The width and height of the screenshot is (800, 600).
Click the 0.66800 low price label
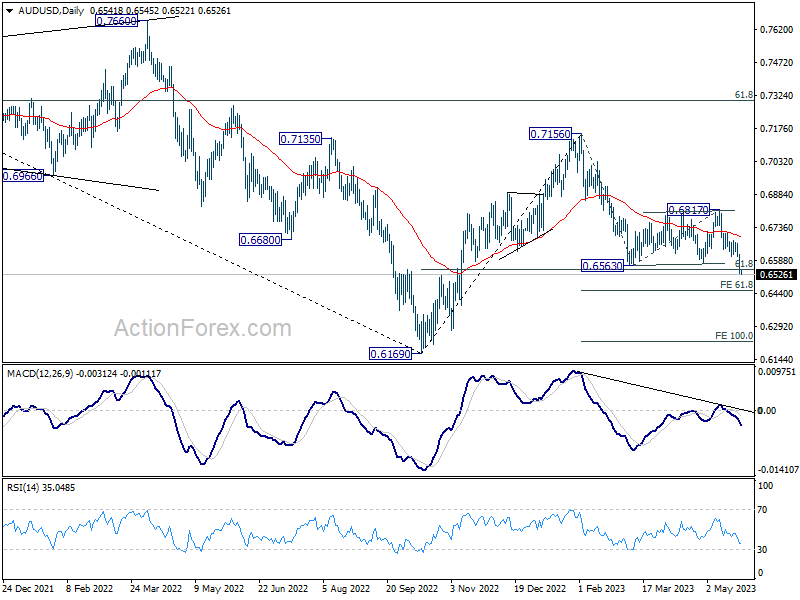point(260,239)
